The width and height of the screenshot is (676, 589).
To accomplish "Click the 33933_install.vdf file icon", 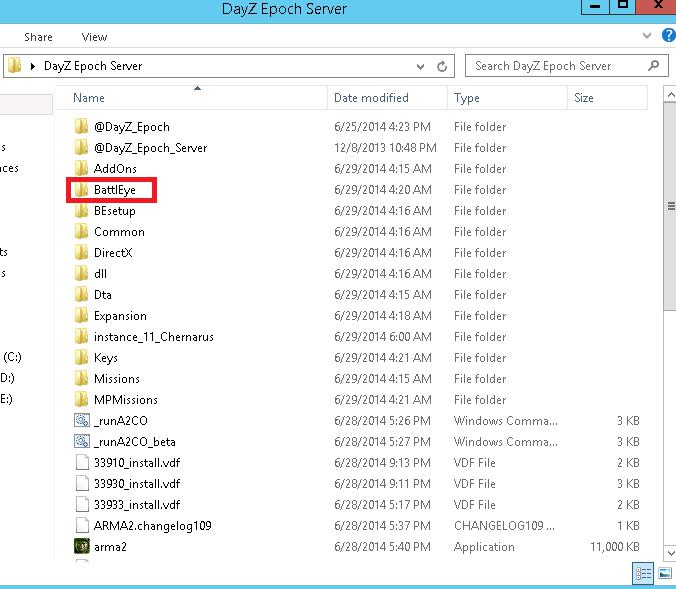I will click(x=82, y=504).
